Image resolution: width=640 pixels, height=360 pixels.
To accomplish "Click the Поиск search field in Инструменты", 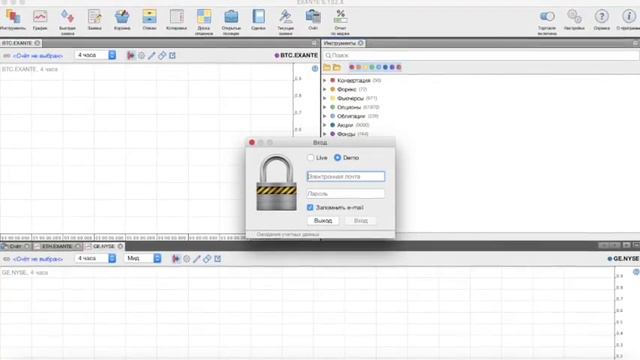I will coord(481,55).
